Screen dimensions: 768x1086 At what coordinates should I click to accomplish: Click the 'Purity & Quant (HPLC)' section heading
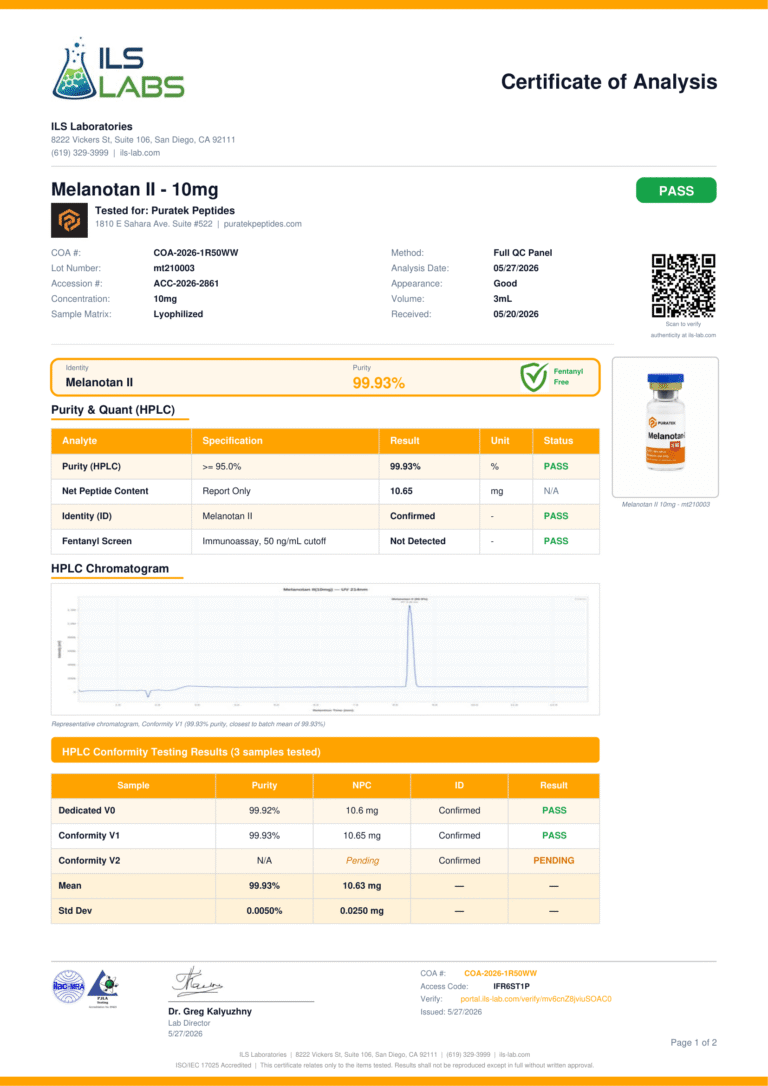point(113,410)
